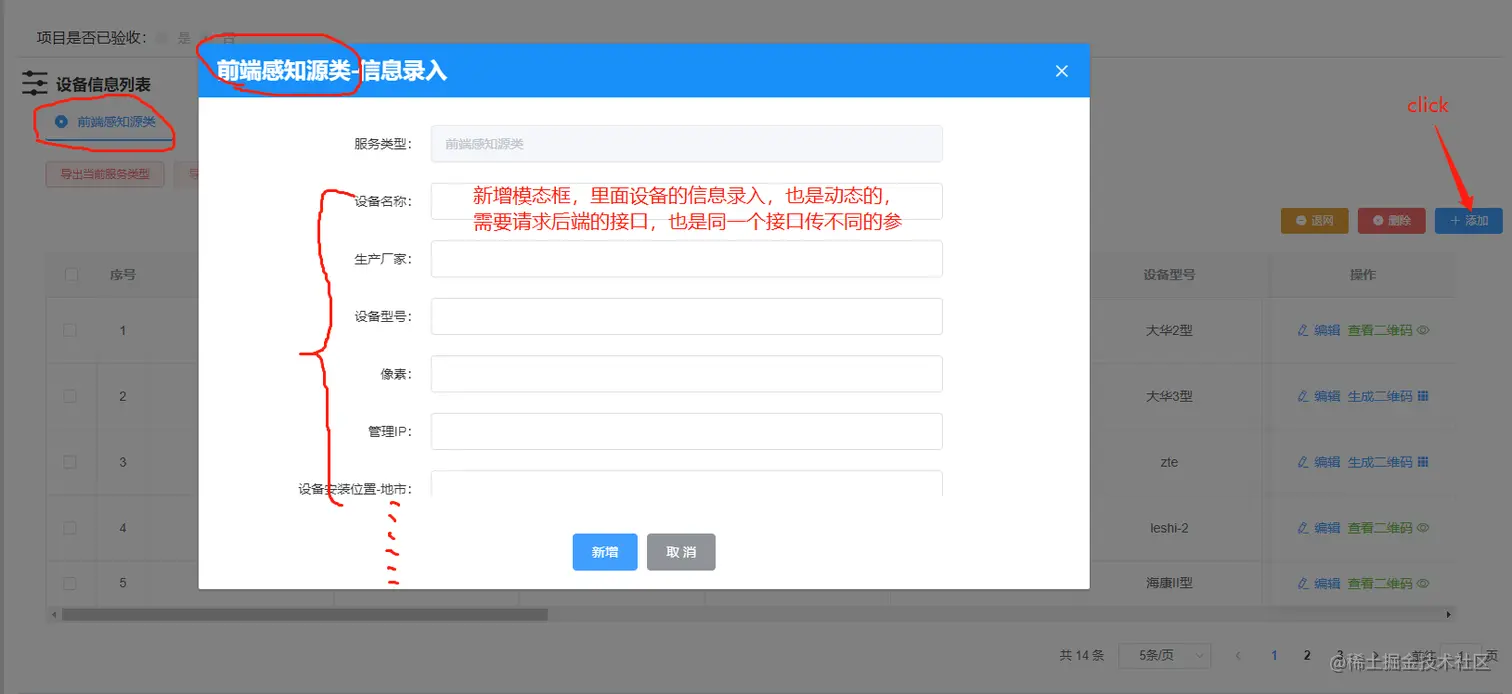Screen dimensions: 1512x694
Task: Close the 信息录入 dialog with the X
Action: click(1062, 71)
